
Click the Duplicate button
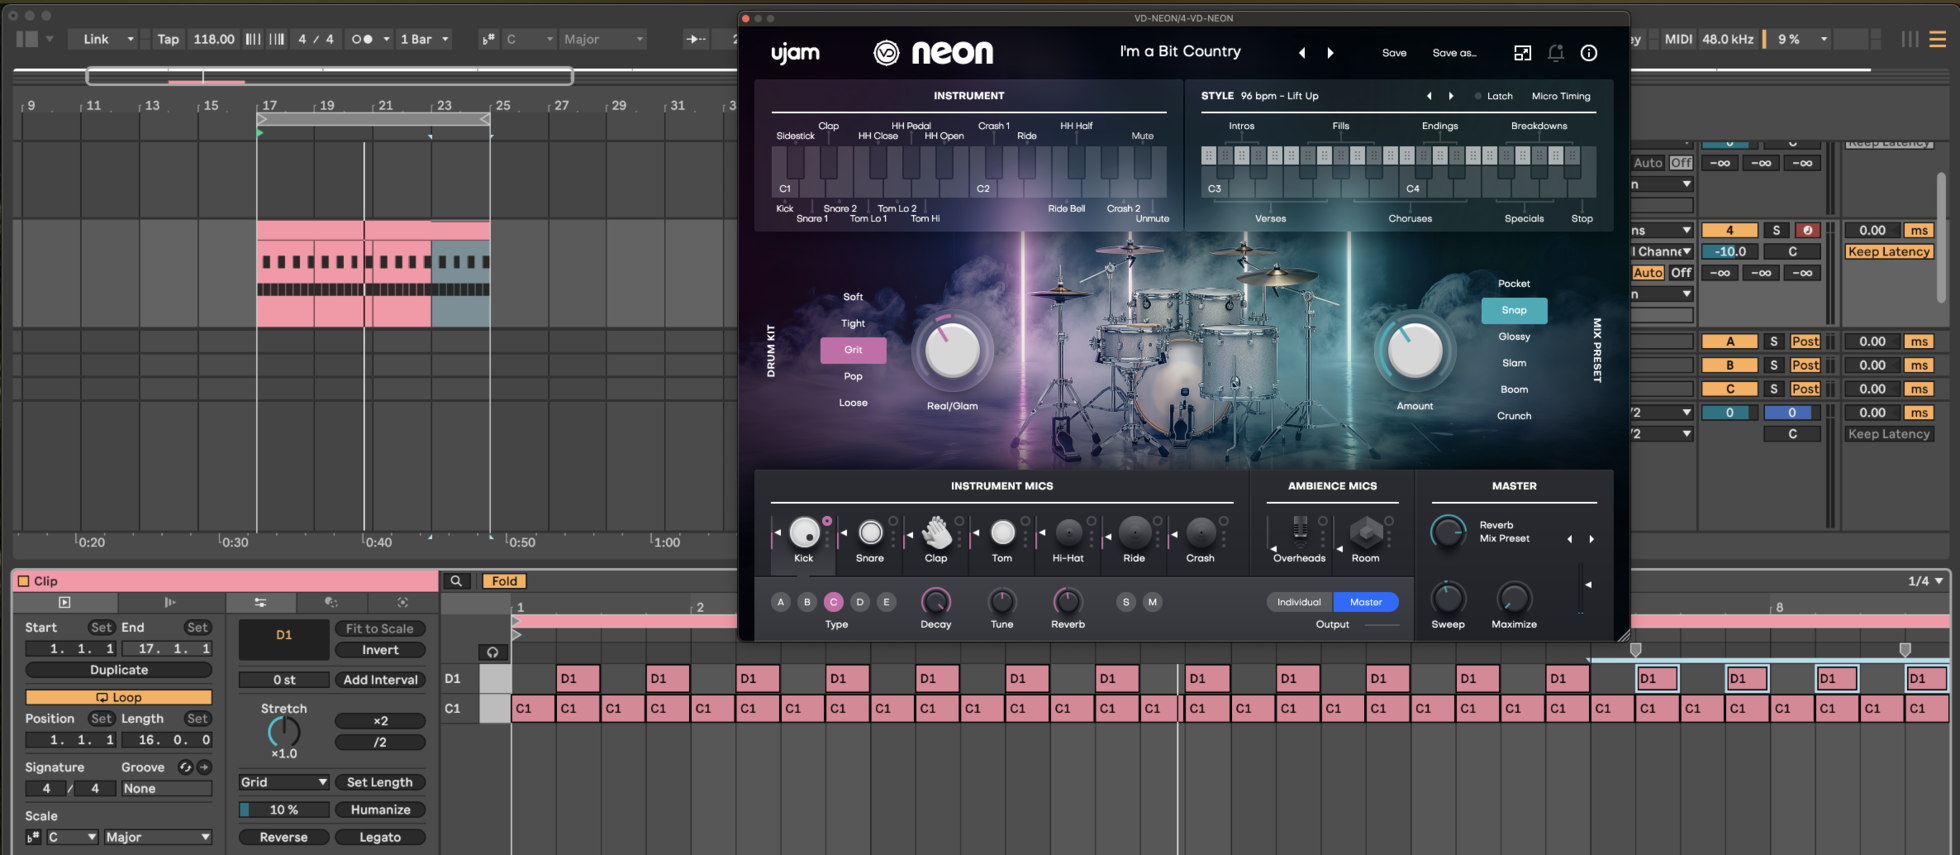pos(119,670)
